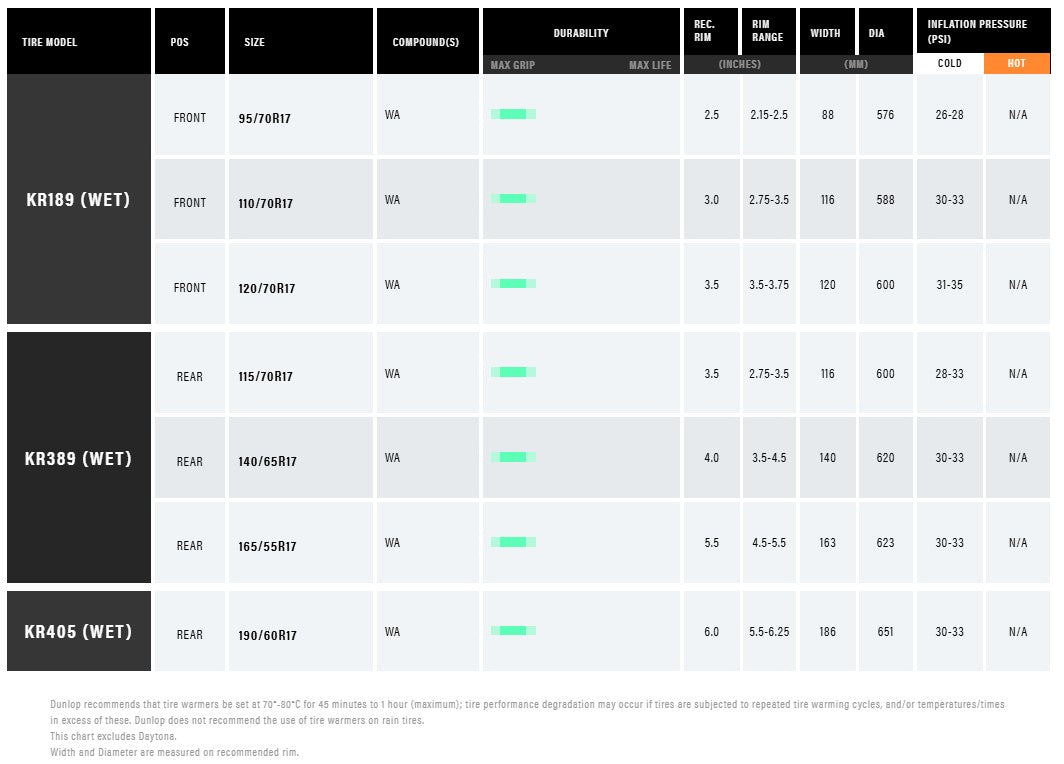Click the DURABILITY column header
This screenshot has height=764, width=1064.
coord(581,32)
